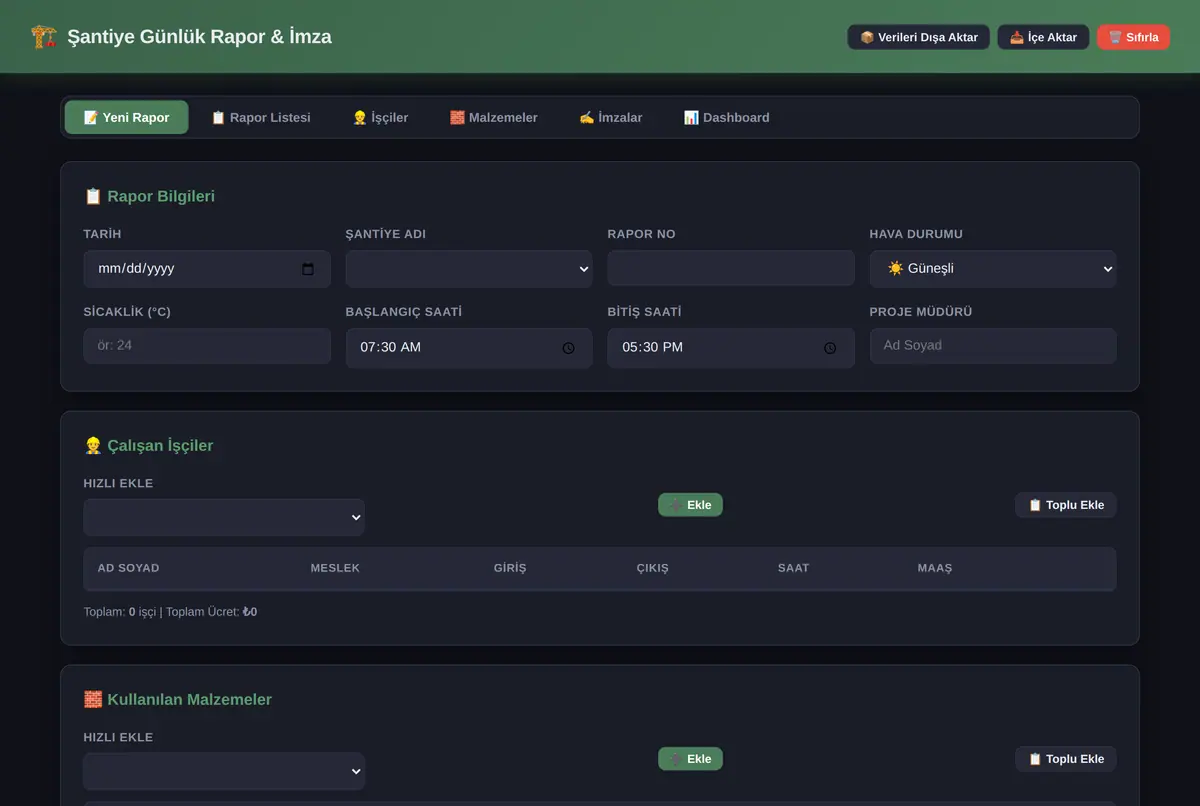Click the İçe Aktar button
This screenshot has width=1200, height=806.
pos(1043,37)
